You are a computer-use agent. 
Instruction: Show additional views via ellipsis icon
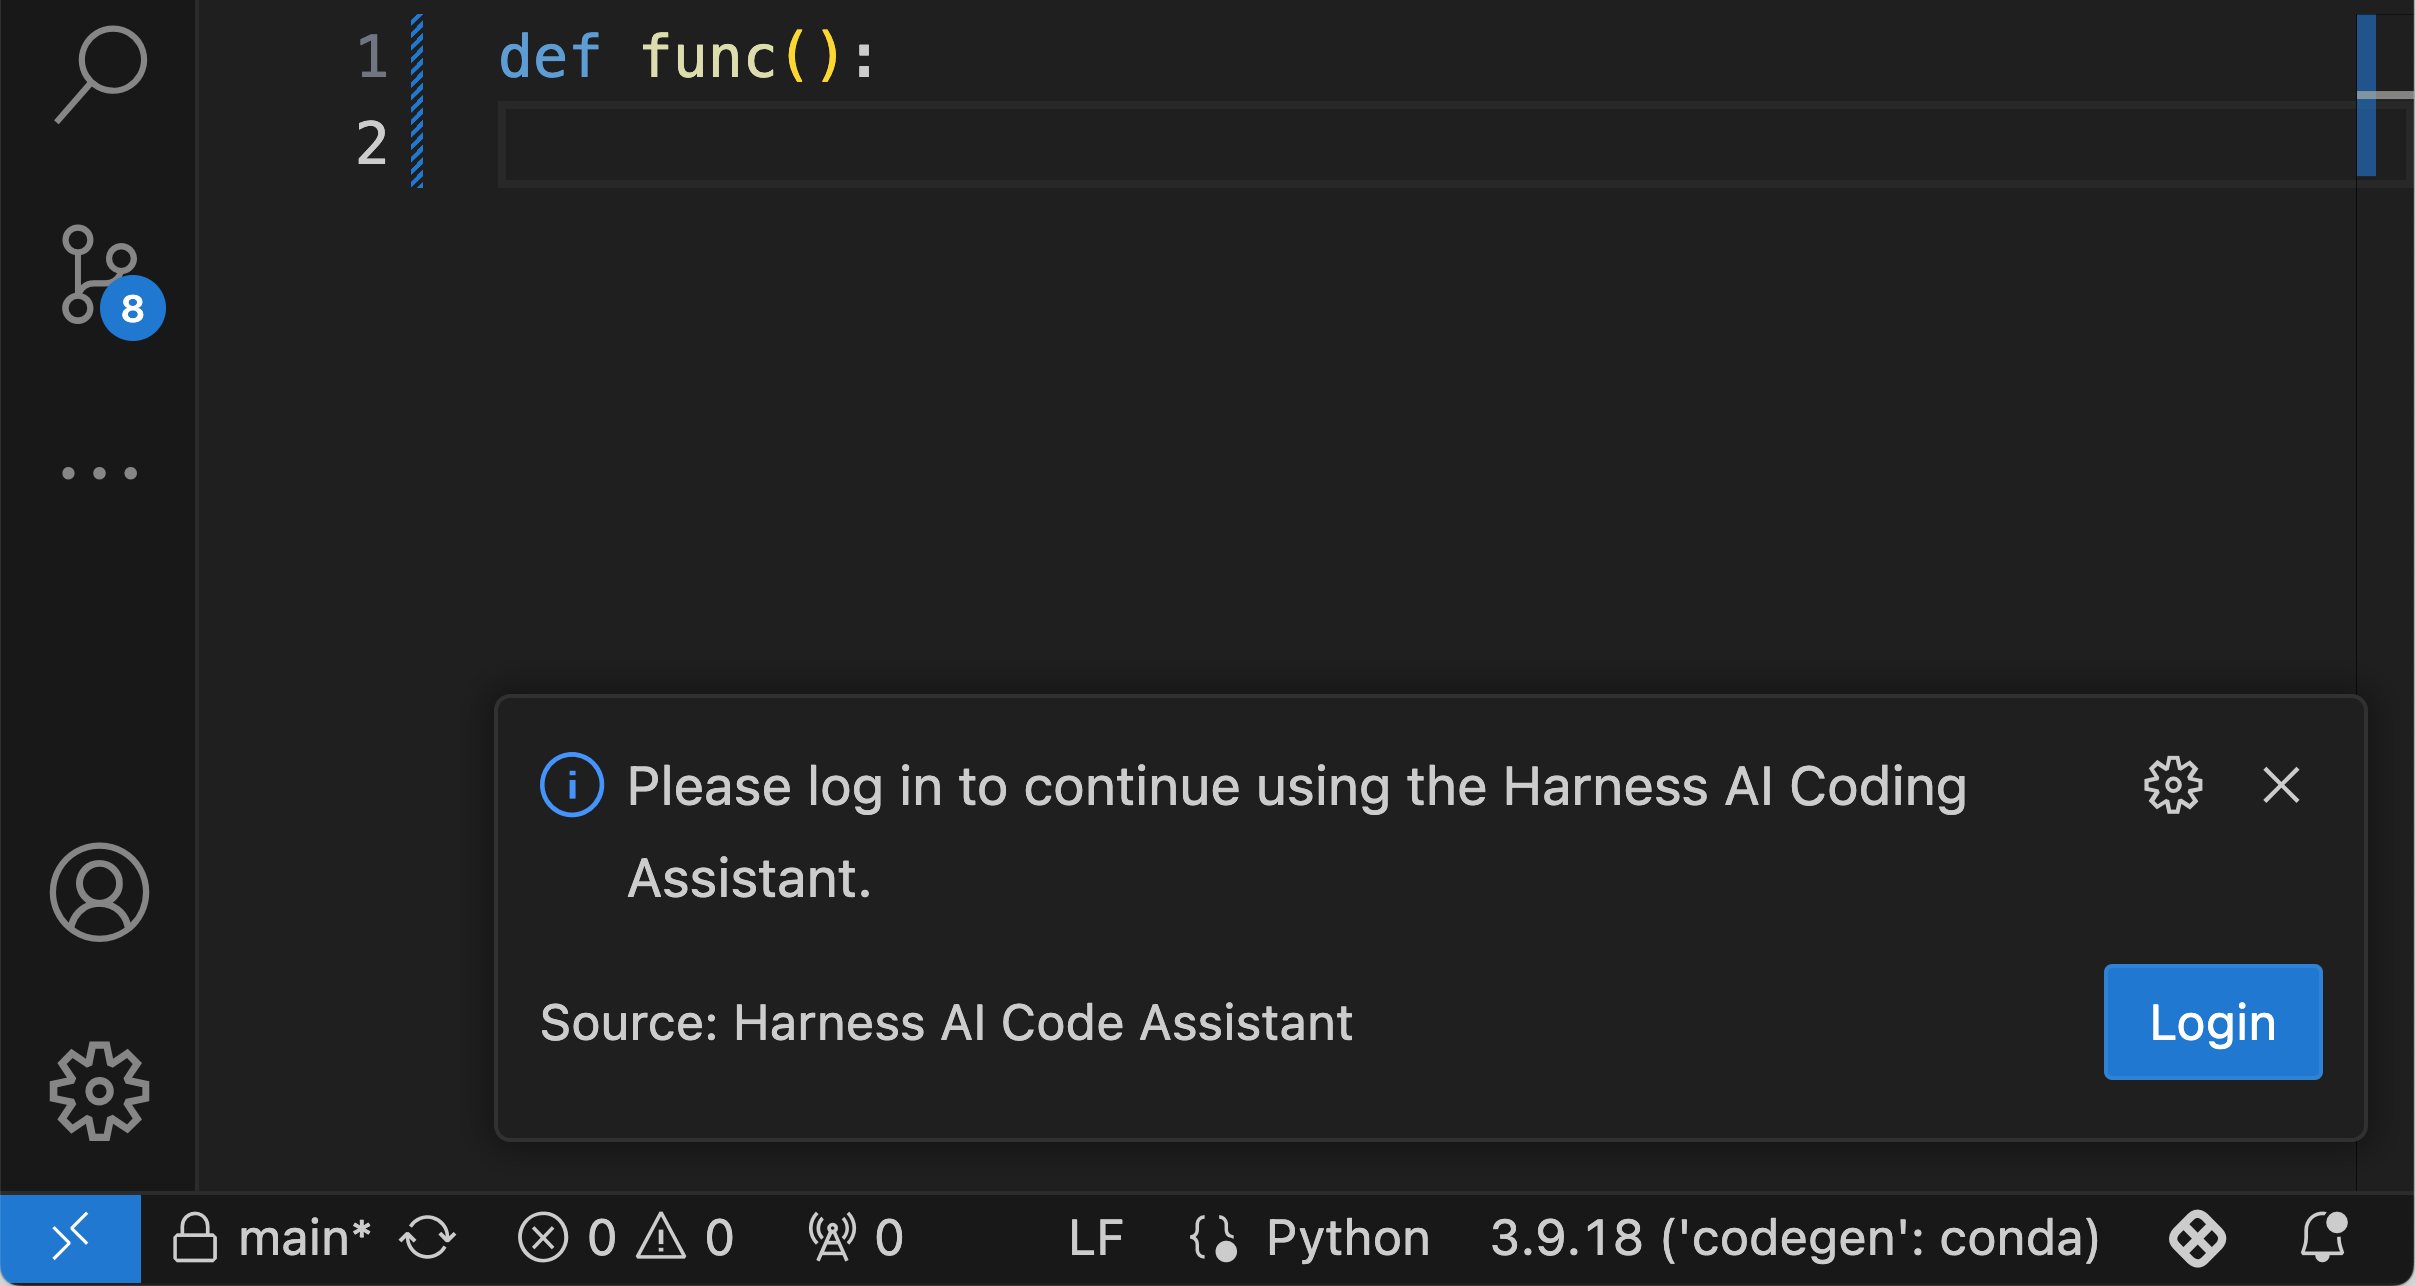point(99,473)
